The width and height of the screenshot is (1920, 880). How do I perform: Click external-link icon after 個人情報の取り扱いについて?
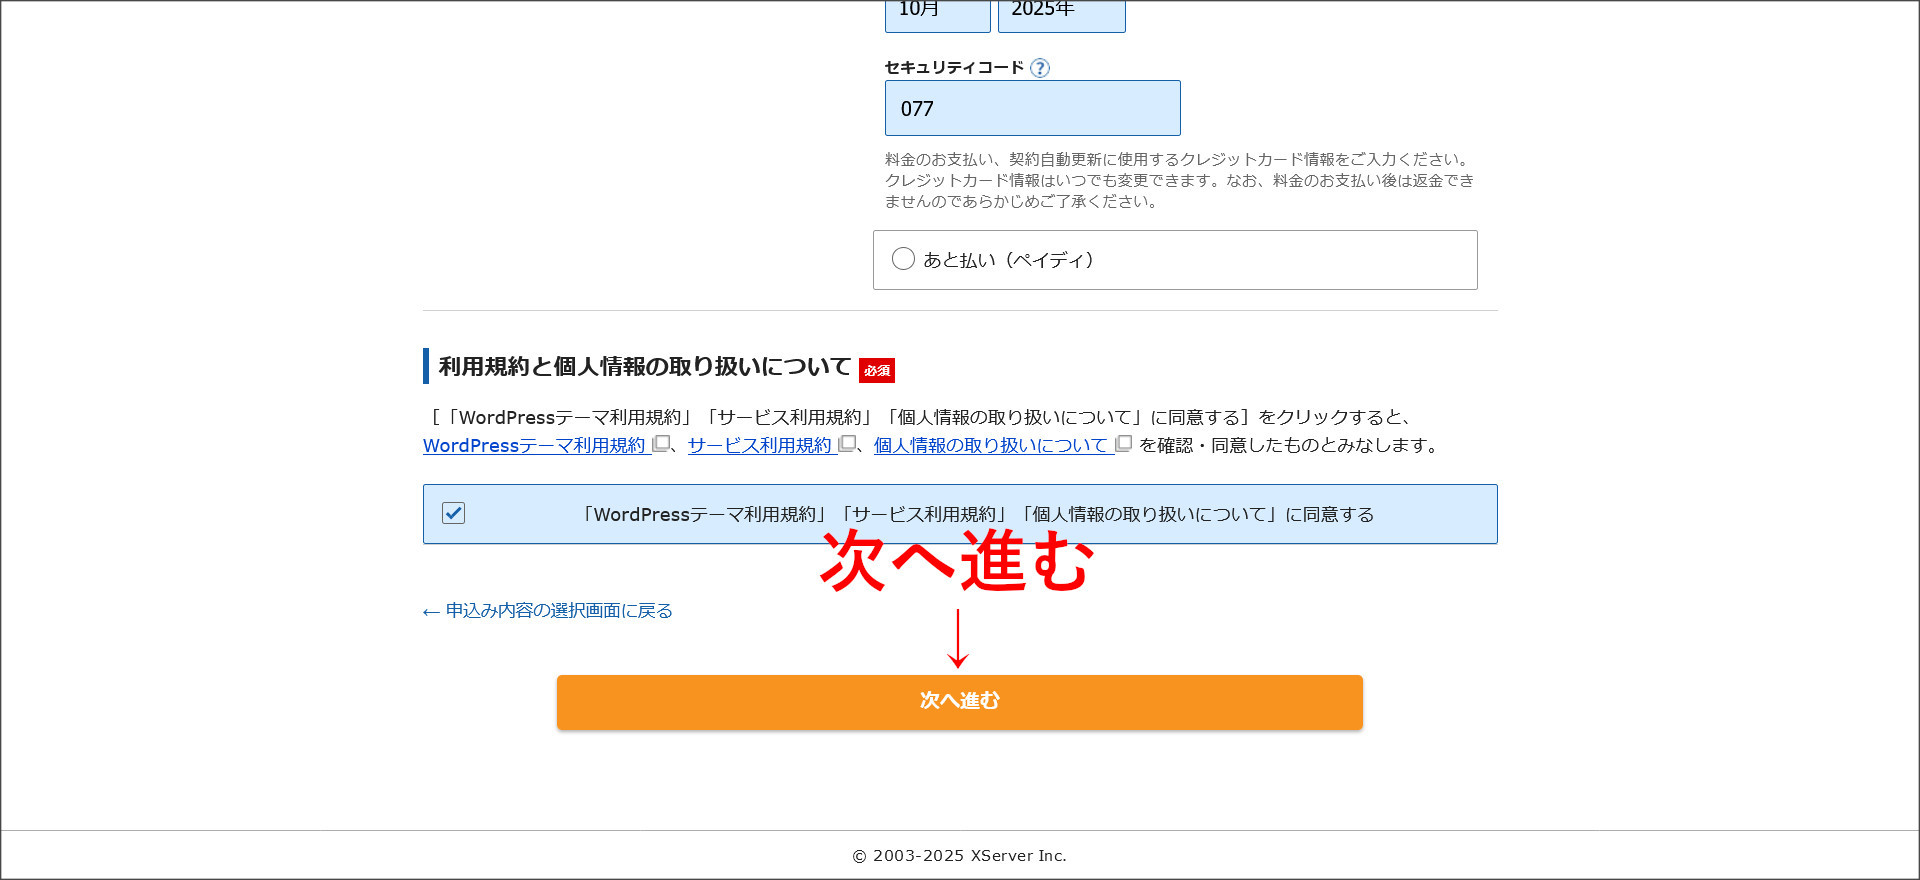pos(1123,444)
